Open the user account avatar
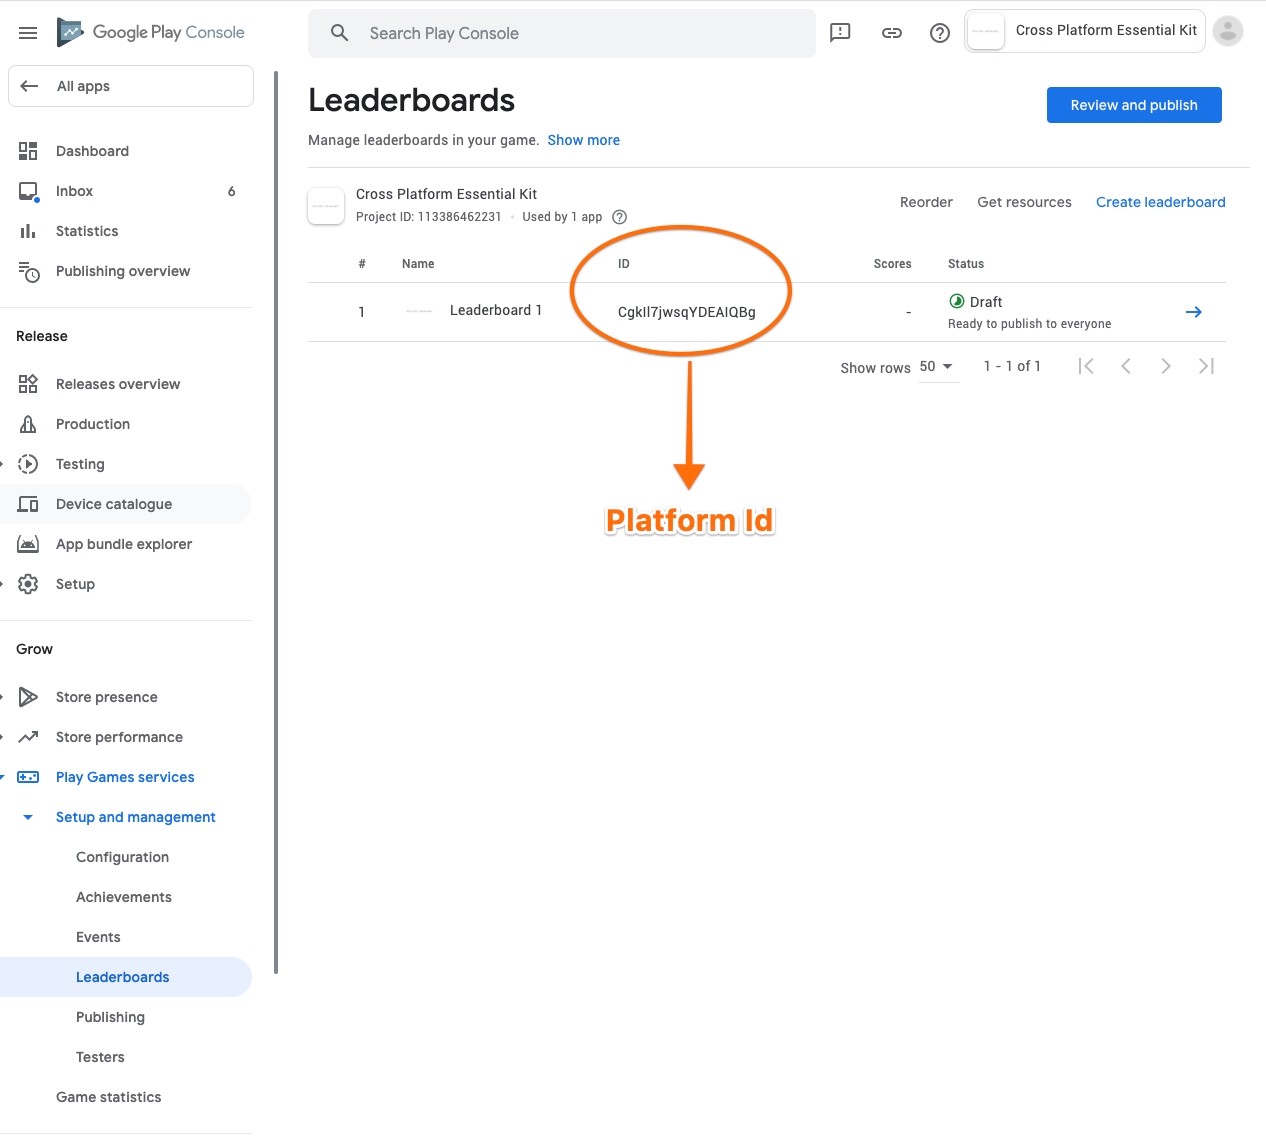This screenshot has height=1136, width=1266. coord(1228,31)
